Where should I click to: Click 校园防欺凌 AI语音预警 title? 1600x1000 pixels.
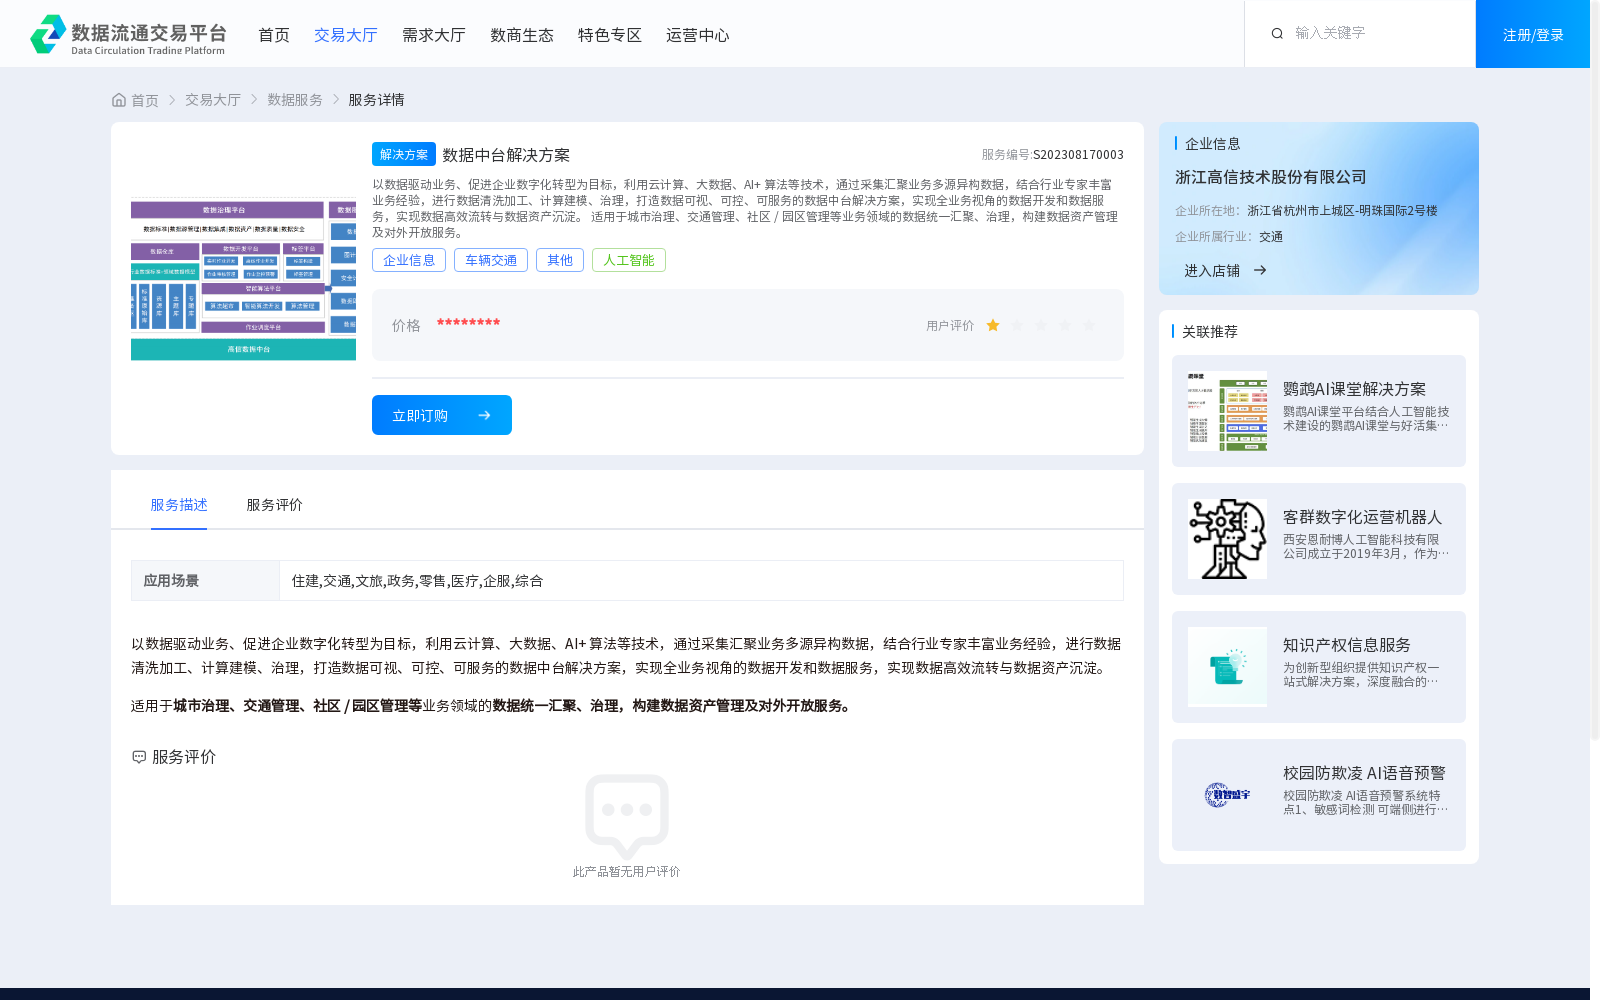(x=1364, y=773)
